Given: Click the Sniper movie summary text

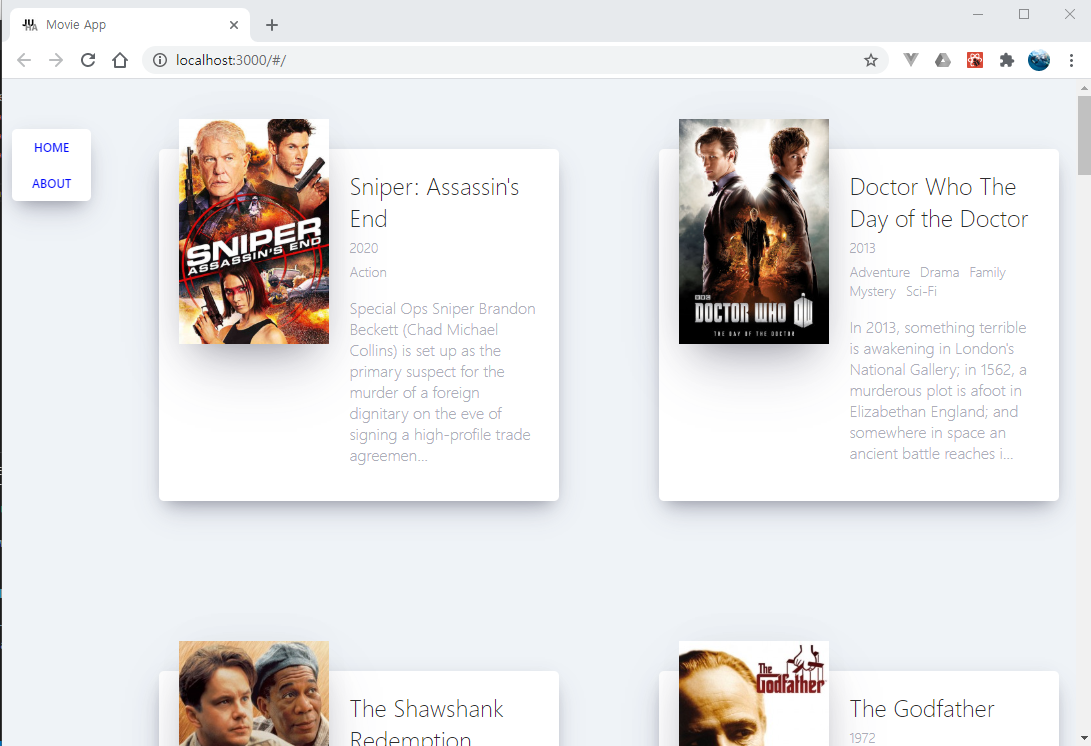Looking at the screenshot, I should 443,382.
